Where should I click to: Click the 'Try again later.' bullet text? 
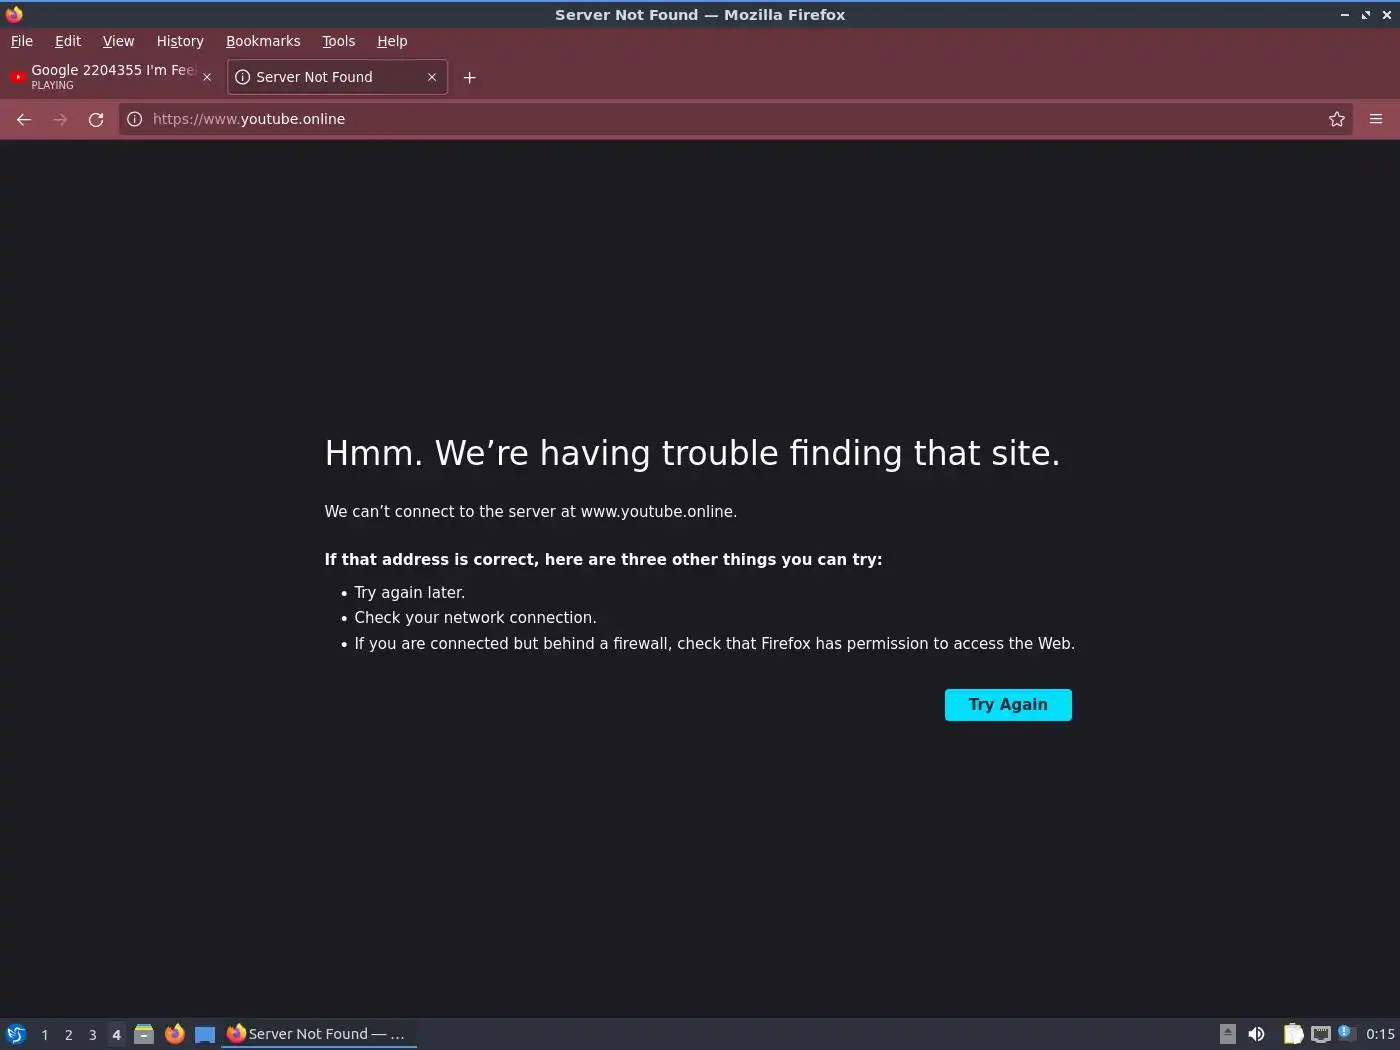pos(409,593)
